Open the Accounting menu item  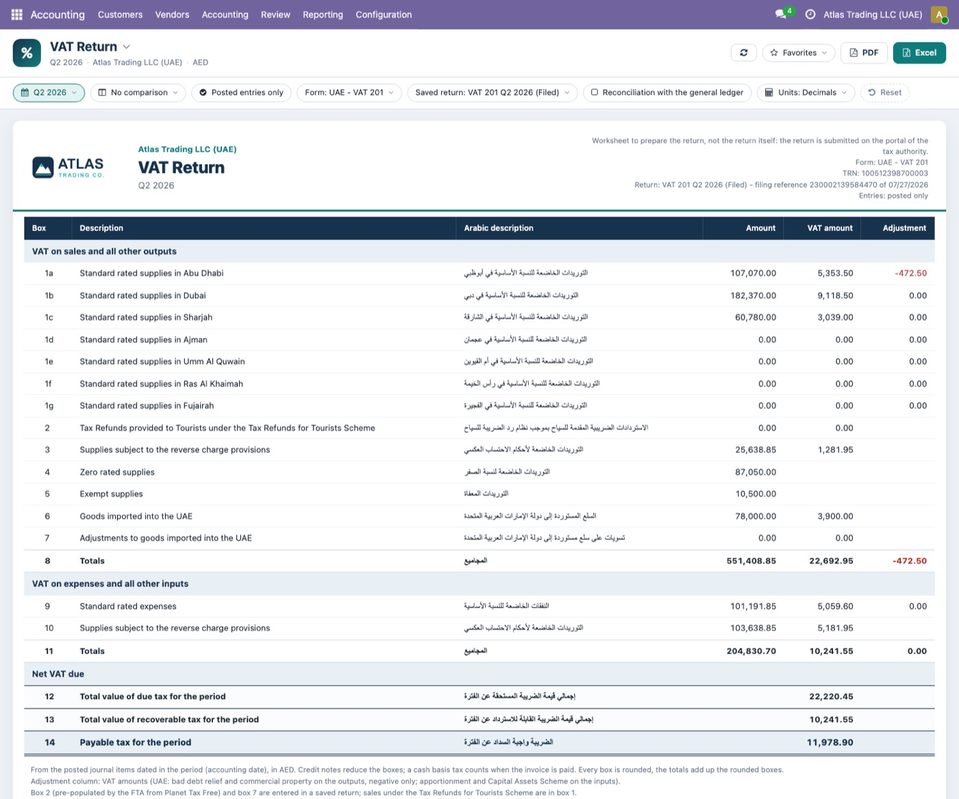(x=225, y=14)
